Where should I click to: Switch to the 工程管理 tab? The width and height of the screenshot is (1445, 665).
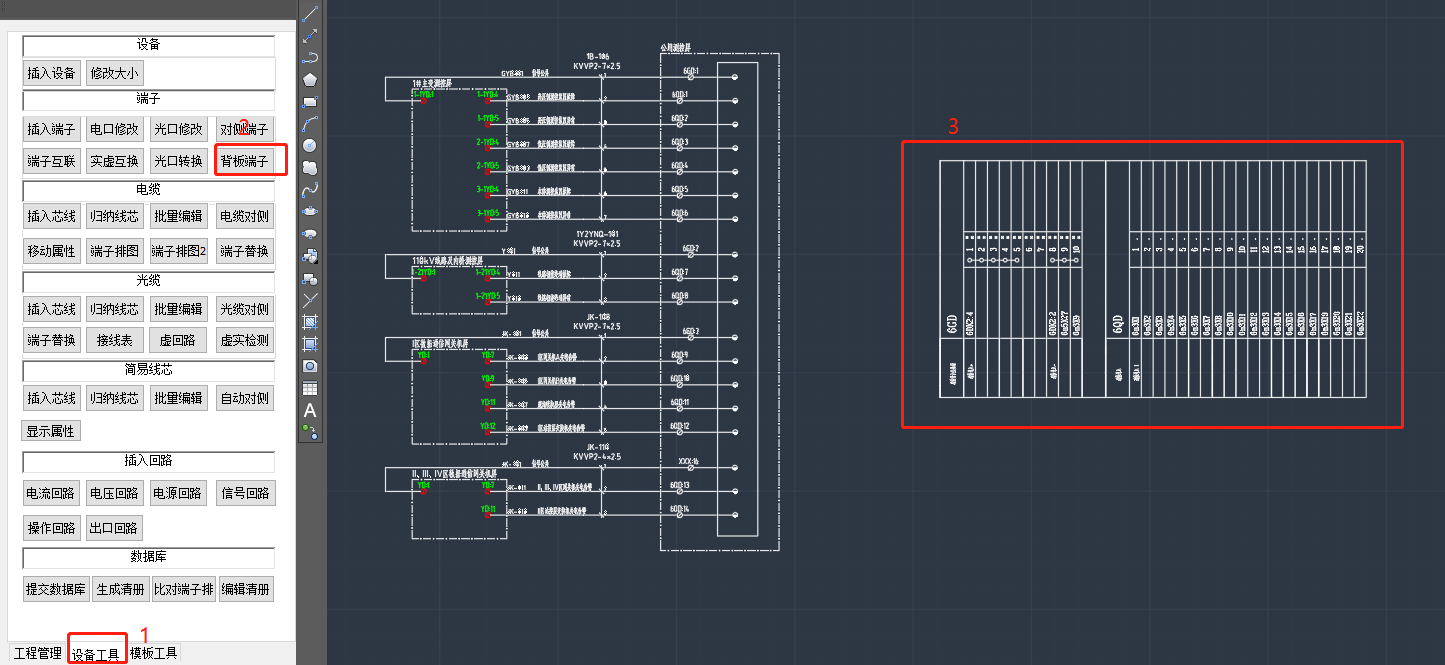(38, 653)
